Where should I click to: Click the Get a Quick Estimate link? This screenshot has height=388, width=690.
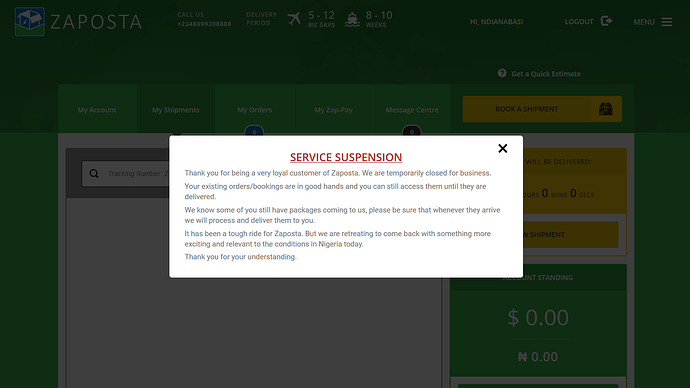pyautogui.click(x=546, y=74)
